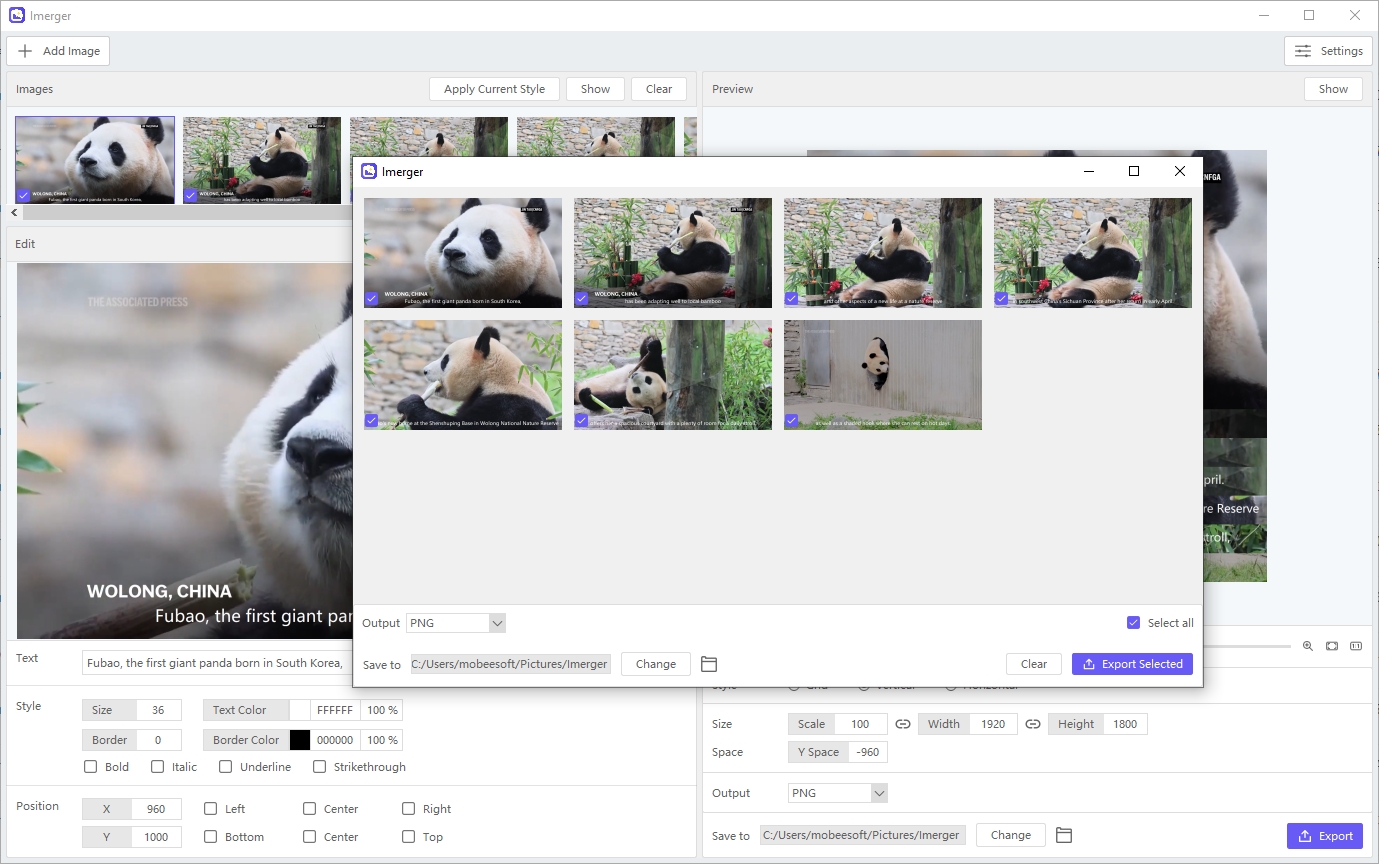Check the Center checkbox in the Y row
The height and width of the screenshot is (864, 1379).
(x=310, y=837)
